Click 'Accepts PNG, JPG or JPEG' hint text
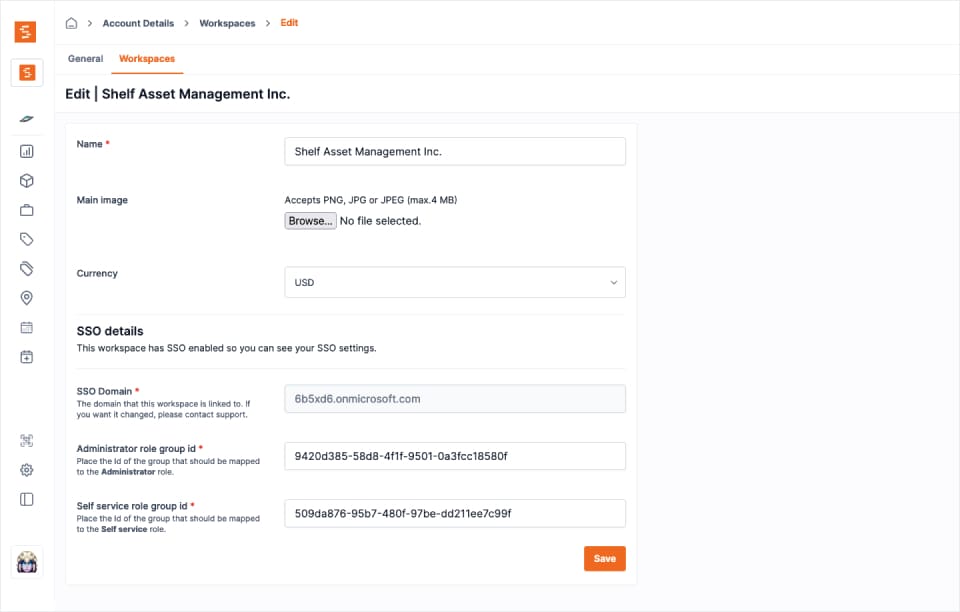Image resolution: width=960 pixels, height=612 pixels. pos(371,200)
